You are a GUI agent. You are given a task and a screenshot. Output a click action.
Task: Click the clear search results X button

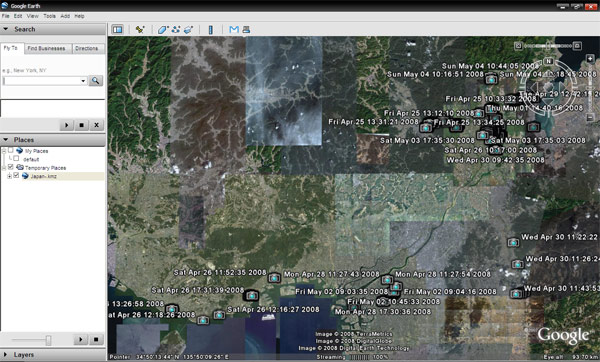pyautogui.click(x=96, y=125)
